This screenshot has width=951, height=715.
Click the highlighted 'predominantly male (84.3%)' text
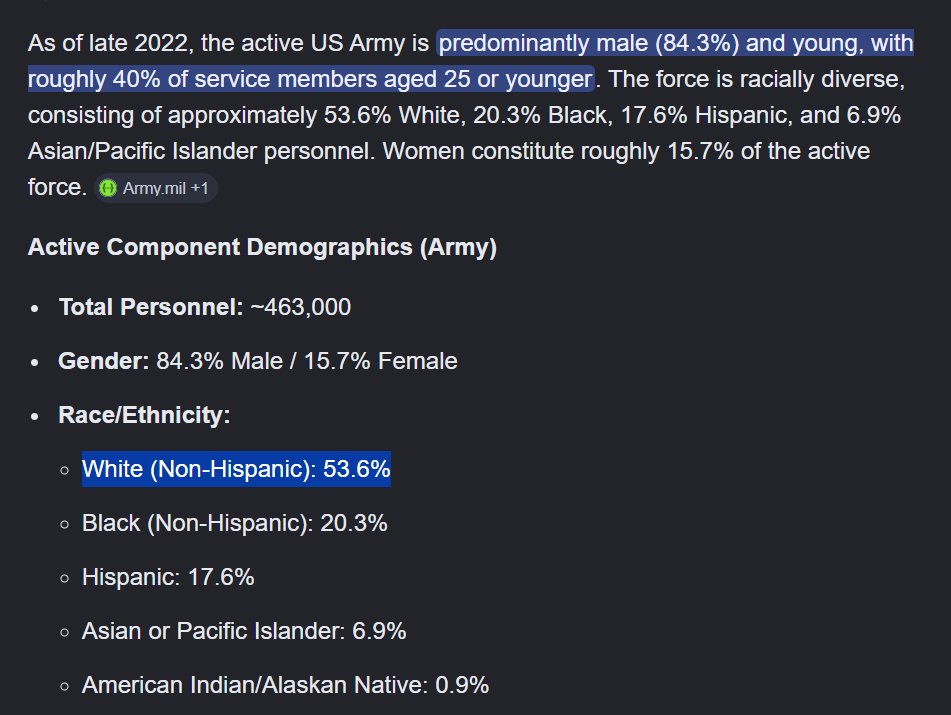click(588, 43)
